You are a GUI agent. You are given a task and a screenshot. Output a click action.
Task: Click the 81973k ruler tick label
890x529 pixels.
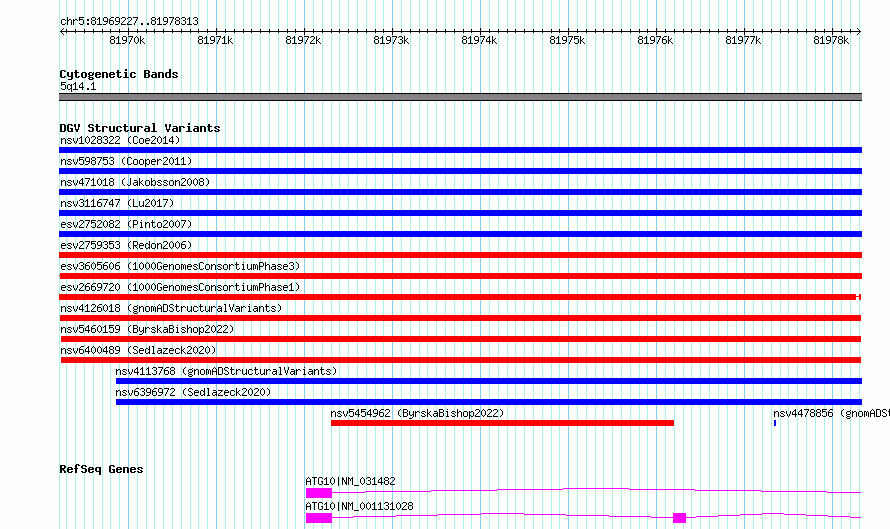[391, 40]
